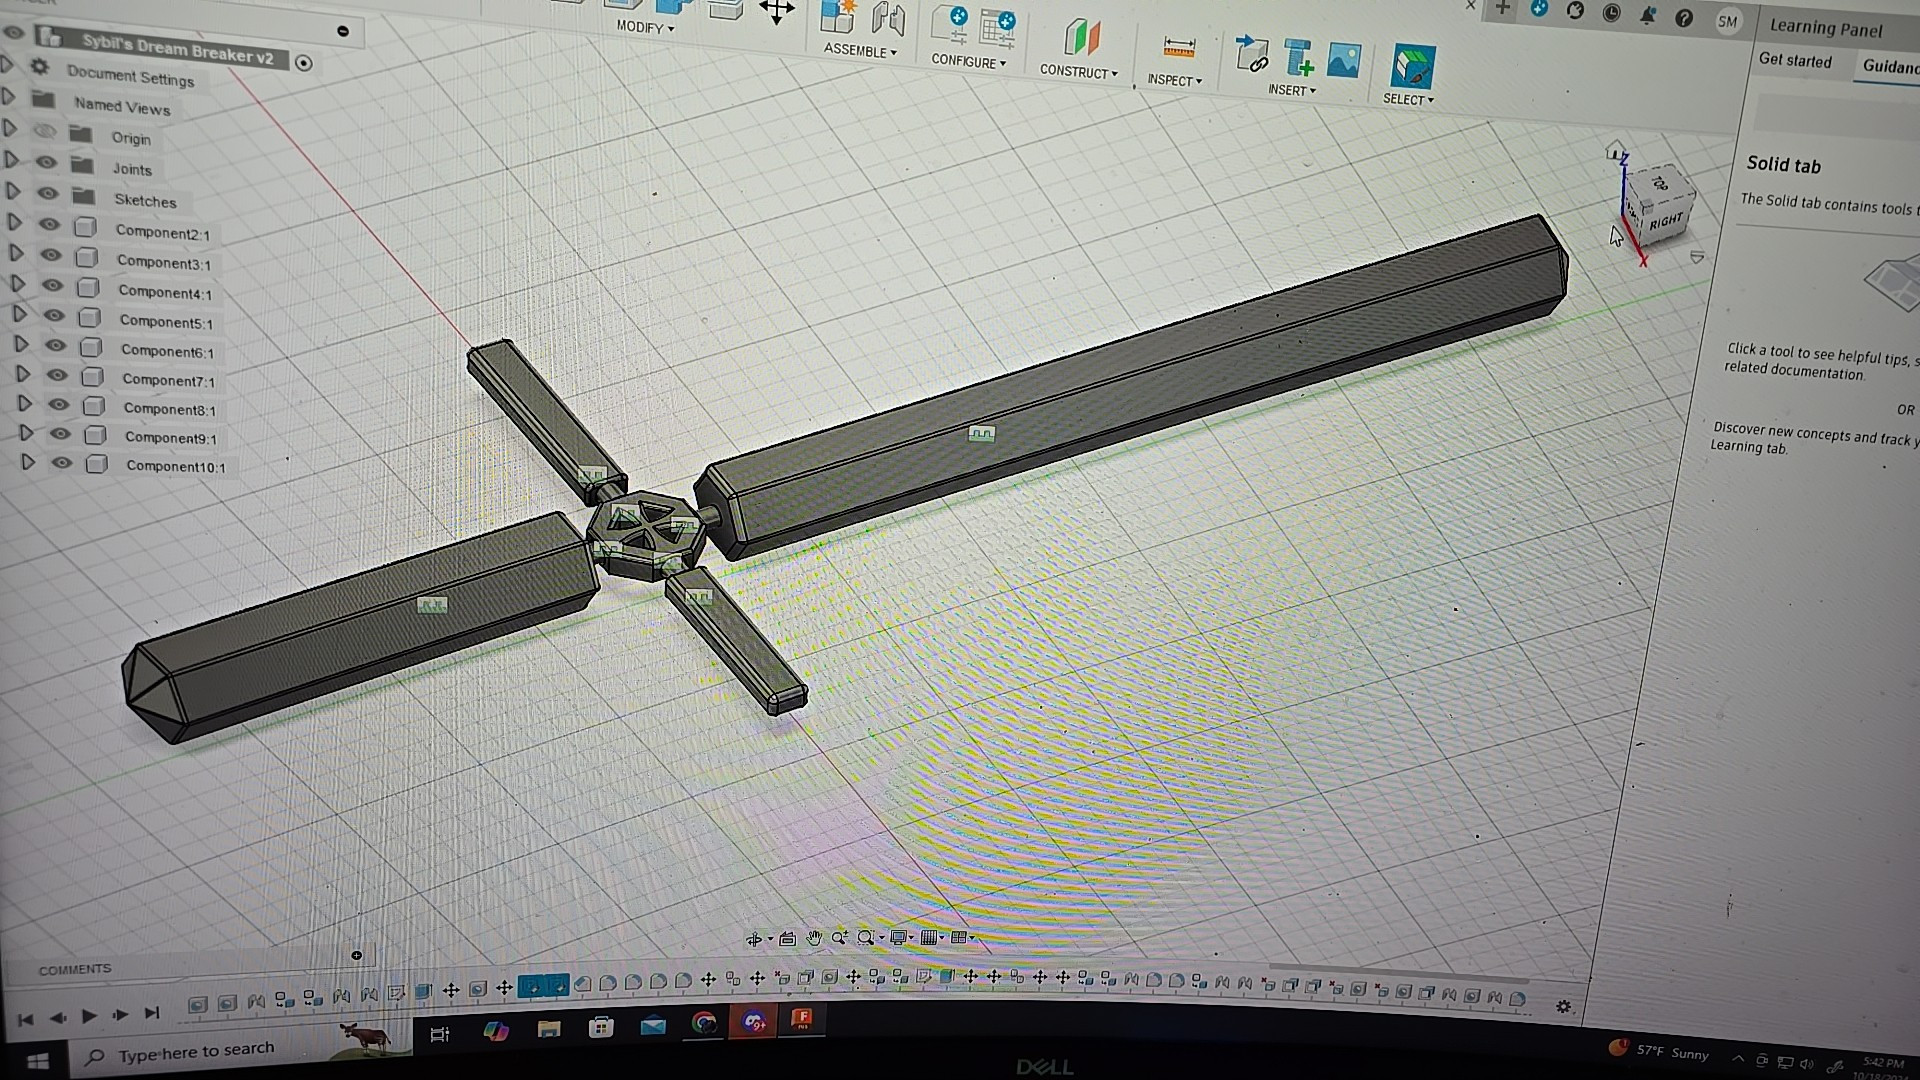Play the design timeline

[89, 1016]
